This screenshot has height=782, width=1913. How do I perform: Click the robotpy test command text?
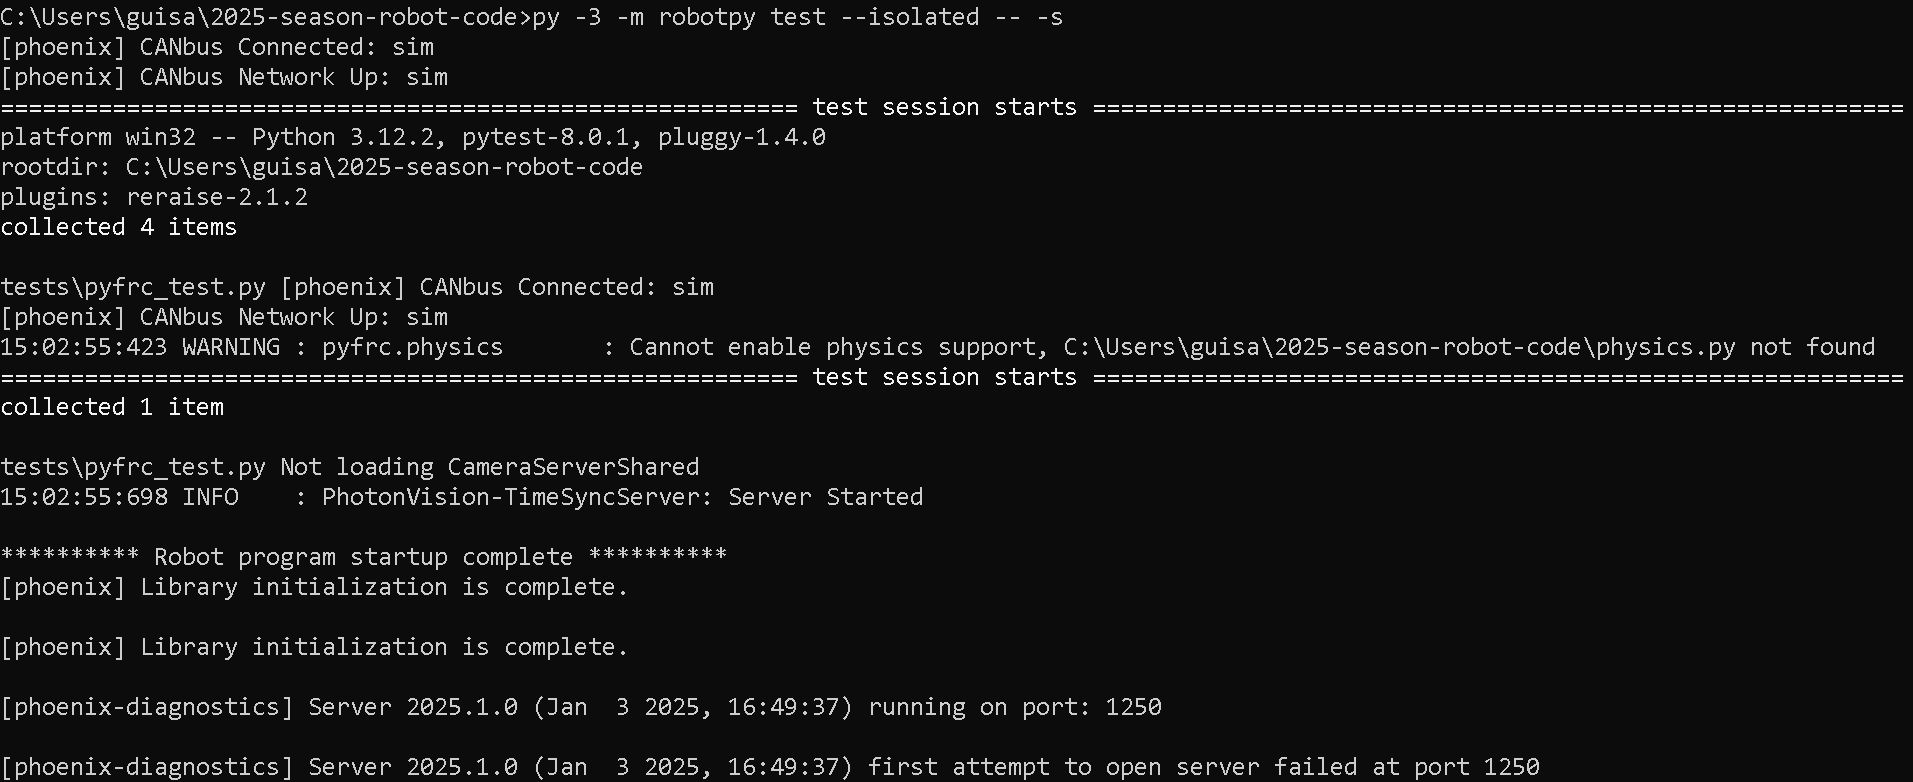798,17
